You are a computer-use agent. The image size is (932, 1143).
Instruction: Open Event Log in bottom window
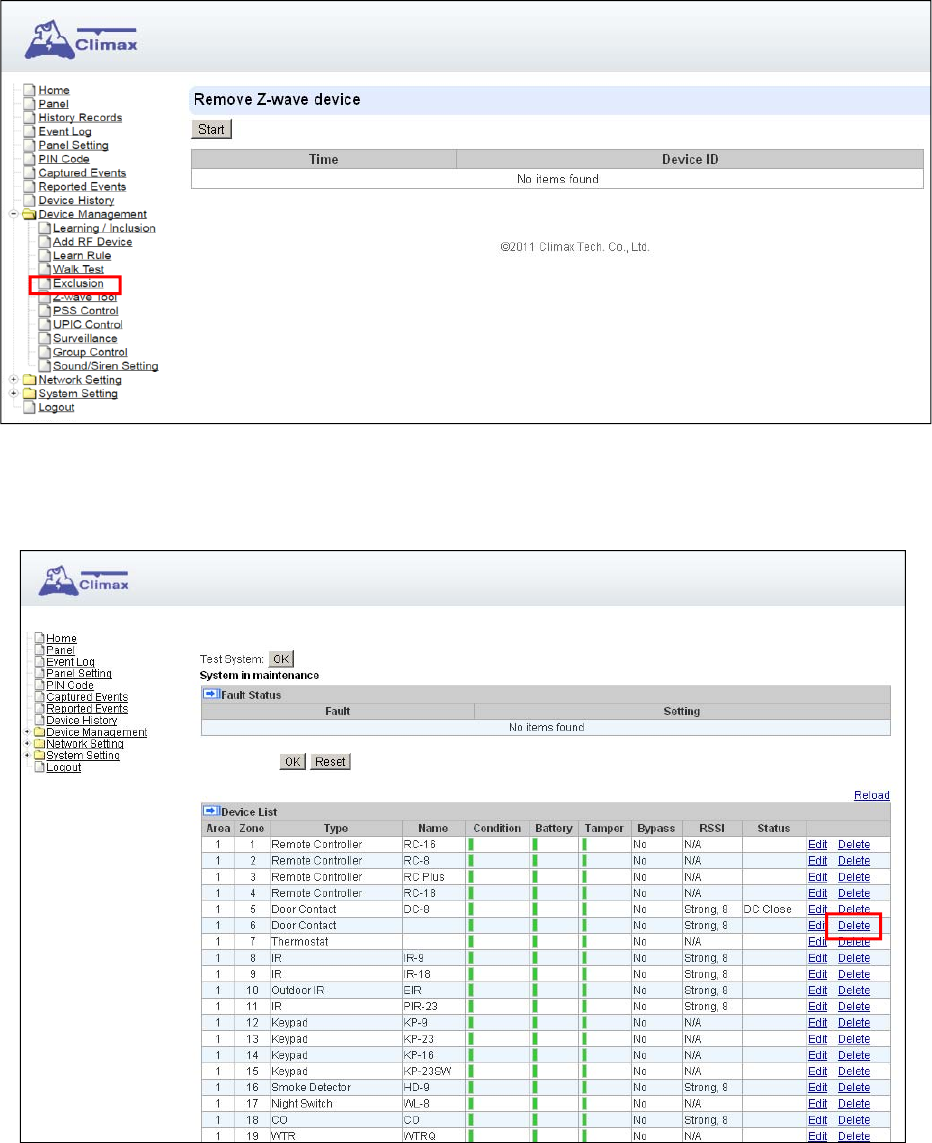(71, 662)
